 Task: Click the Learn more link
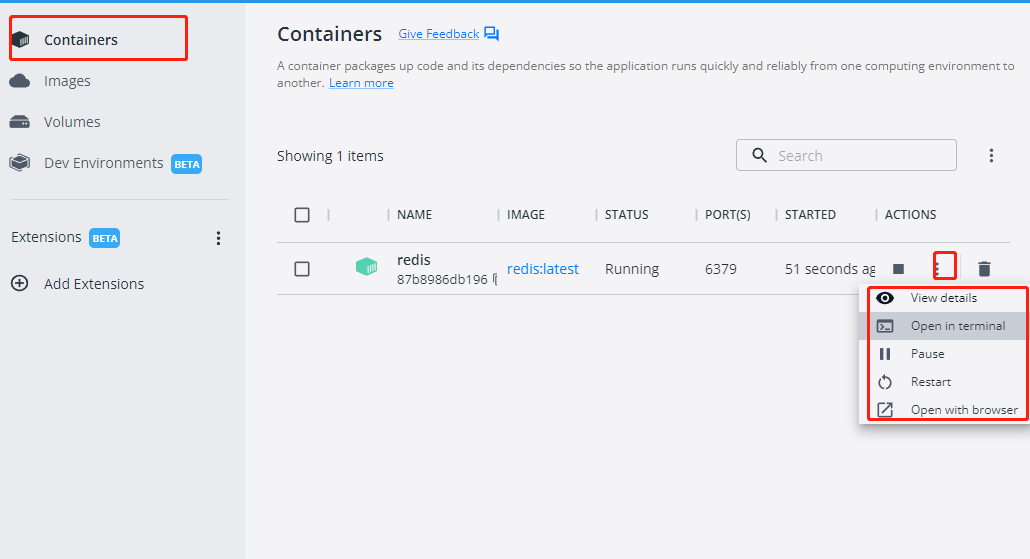361,83
